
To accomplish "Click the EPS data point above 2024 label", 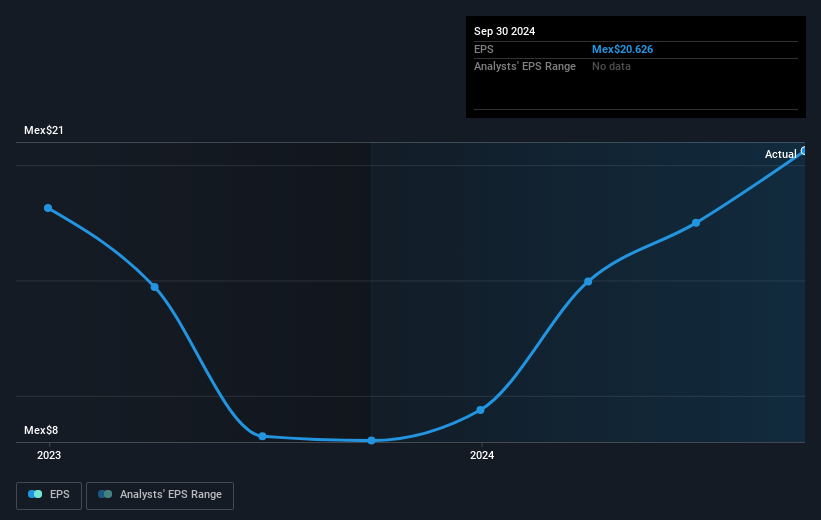I will point(480,410).
